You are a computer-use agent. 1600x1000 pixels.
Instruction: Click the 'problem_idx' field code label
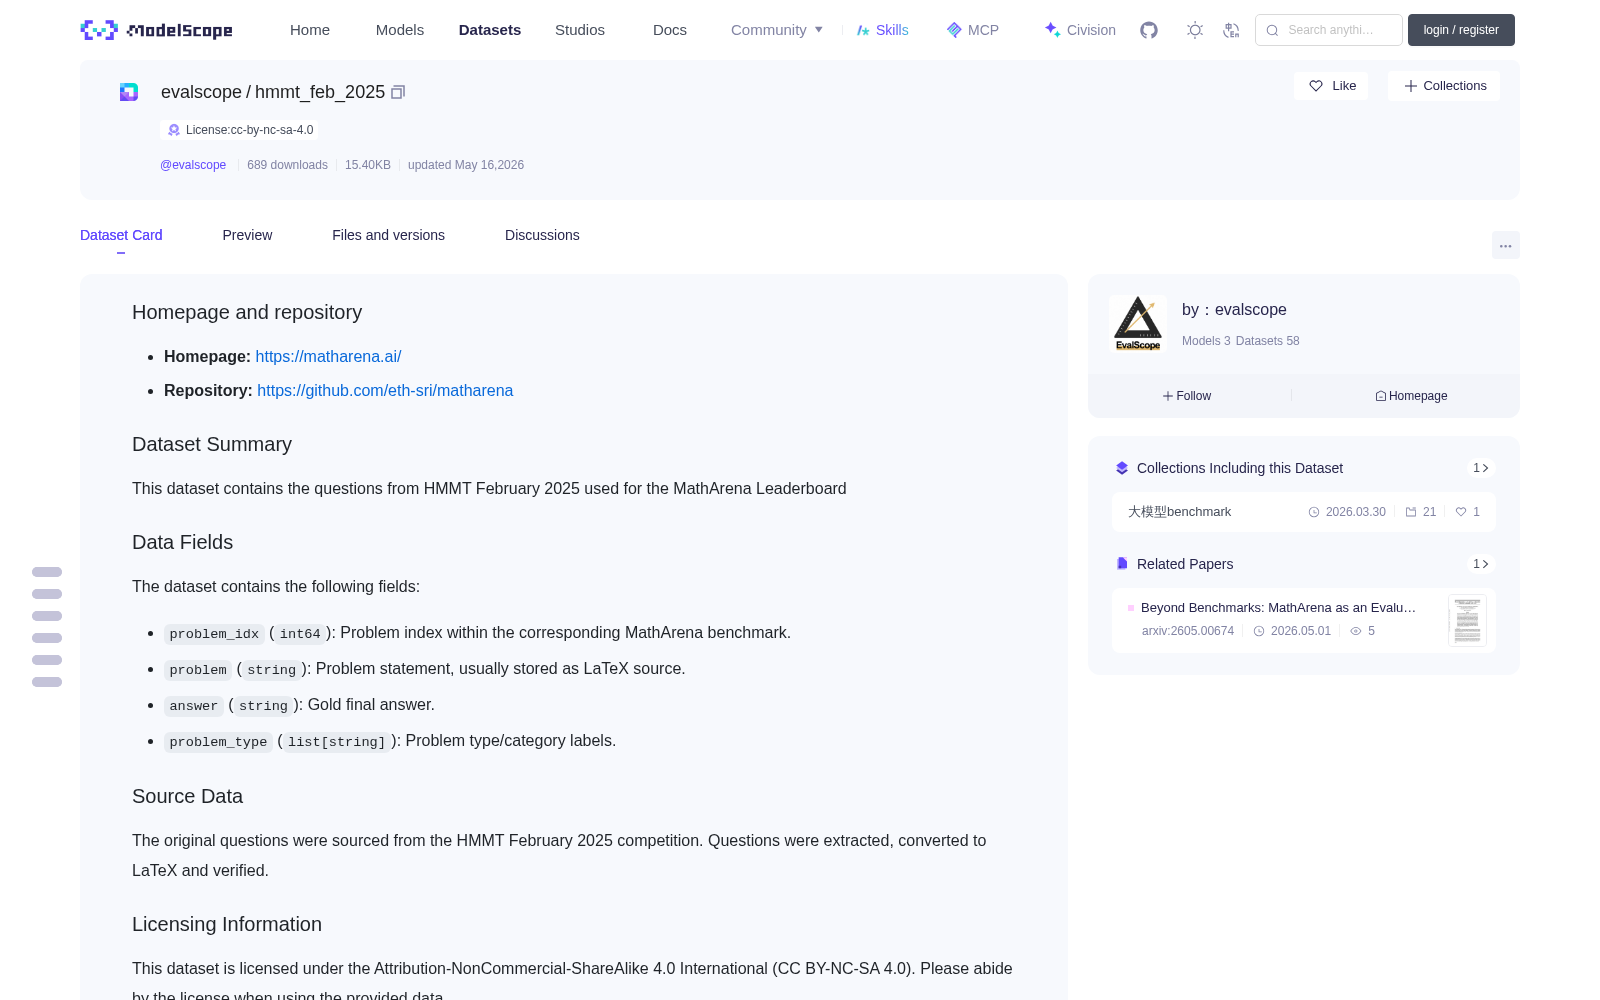(x=214, y=634)
